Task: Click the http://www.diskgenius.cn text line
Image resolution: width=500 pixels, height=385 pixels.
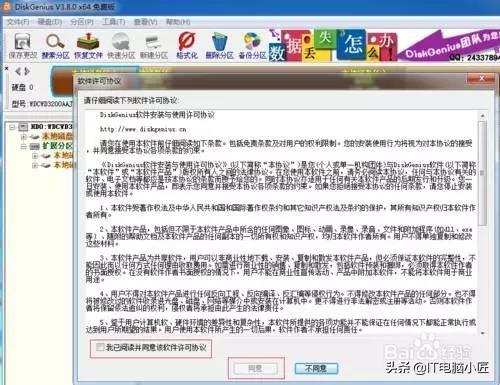Action: (143, 129)
